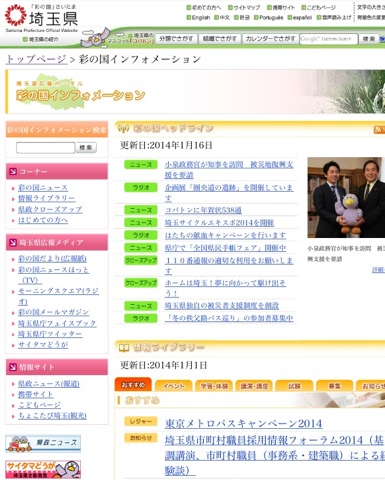Open 県政クローズアップ sidebar link
This screenshot has width=385, height=480.
(x=50, y=209)
